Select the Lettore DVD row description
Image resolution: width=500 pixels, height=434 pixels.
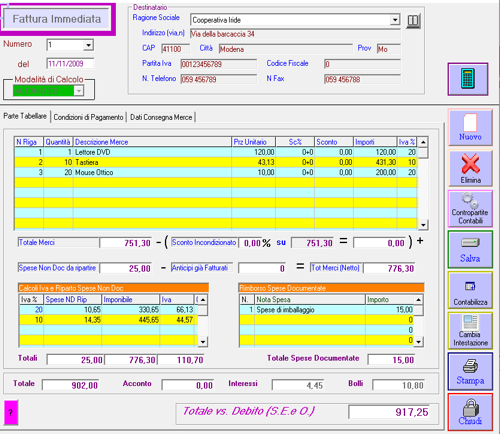[x=152, y=152]
